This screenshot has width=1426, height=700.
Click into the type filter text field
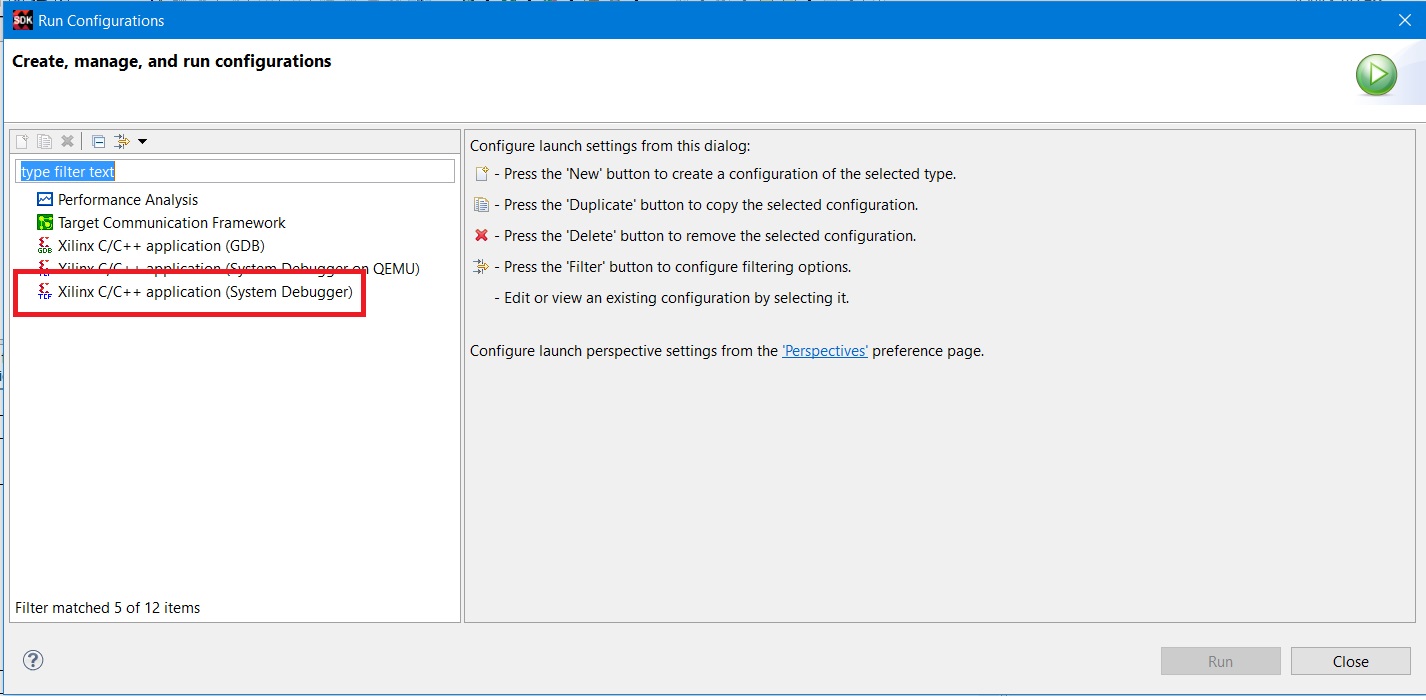pyautogui.click(x=235, y=172)
